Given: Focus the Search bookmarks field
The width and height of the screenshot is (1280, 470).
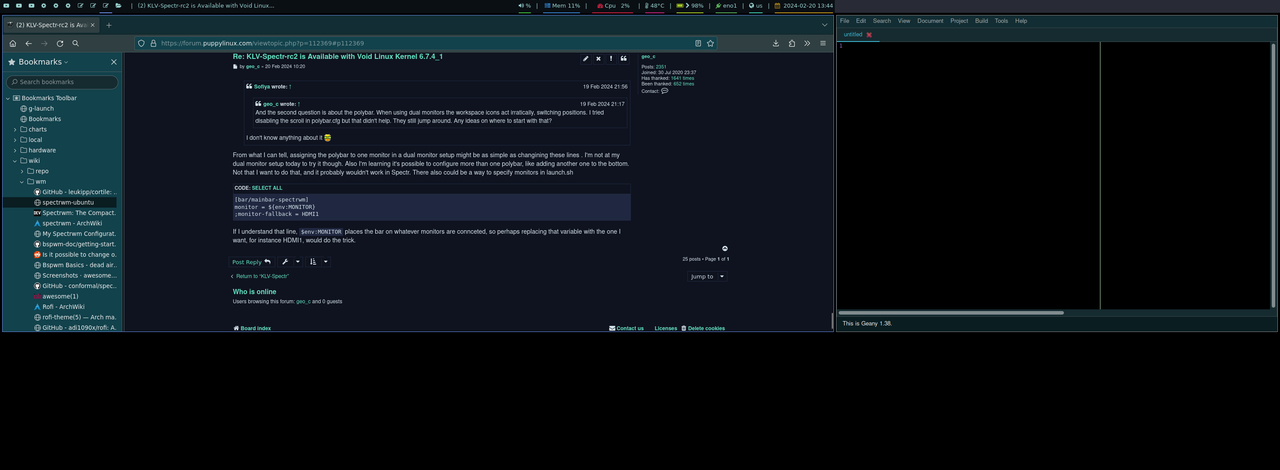Looking at the screenshot, I should tap(62, 82).
